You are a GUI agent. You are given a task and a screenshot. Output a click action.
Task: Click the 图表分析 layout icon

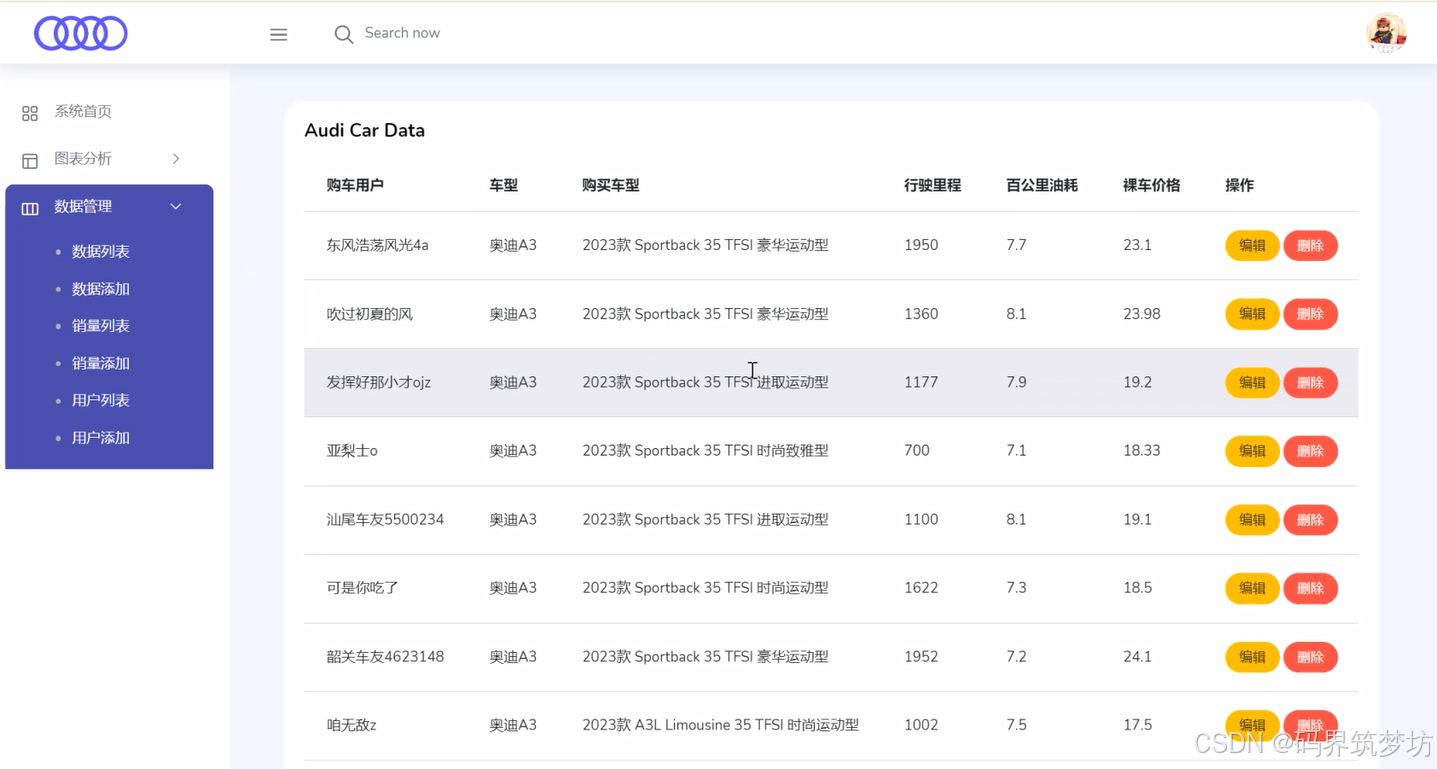[x=30, y=160]
